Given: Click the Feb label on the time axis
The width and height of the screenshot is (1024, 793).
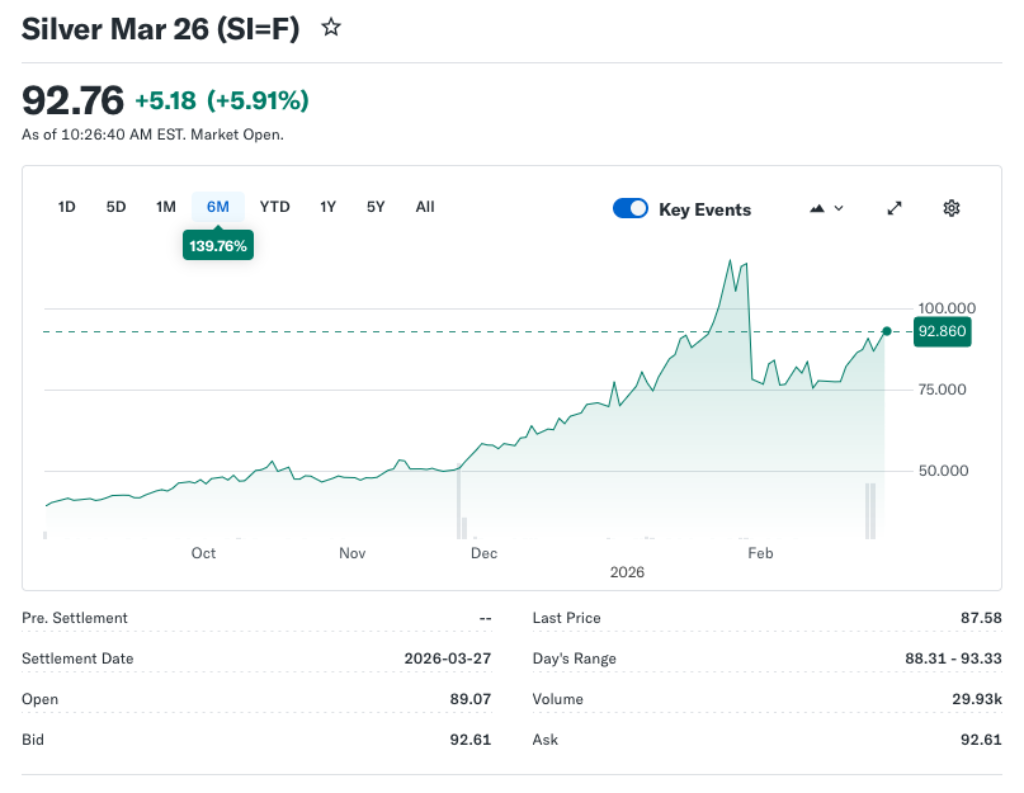Looking at the screenshot, I should (760, 553).
